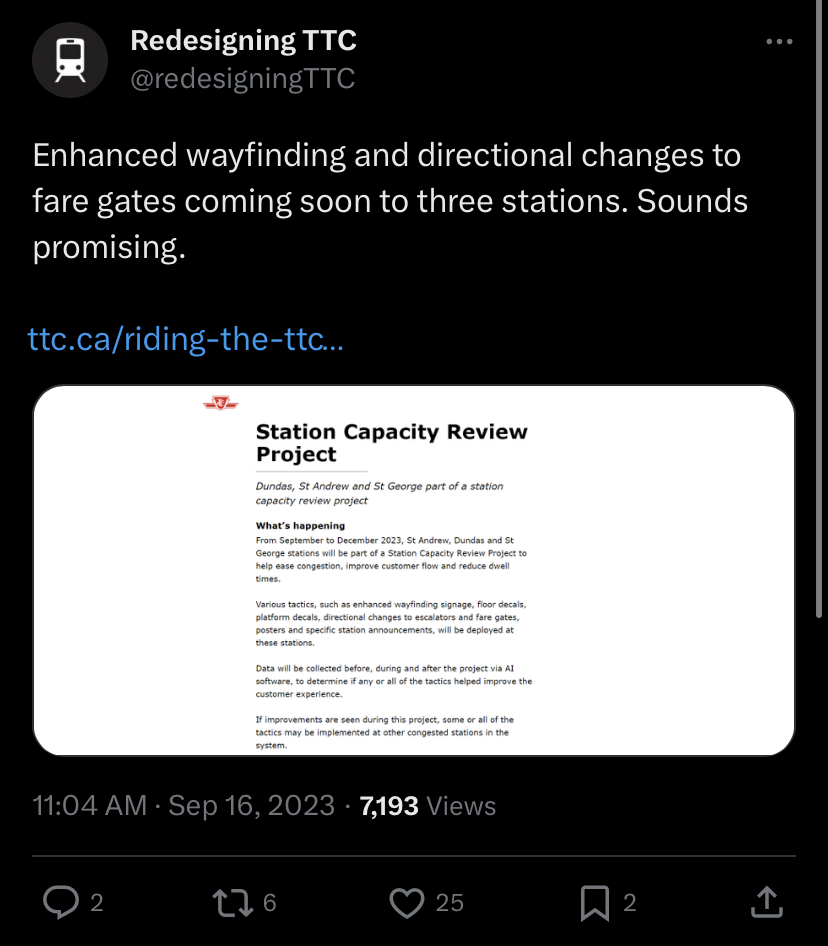Open the Station Capacity Review Project image

[x=414, y=570]
